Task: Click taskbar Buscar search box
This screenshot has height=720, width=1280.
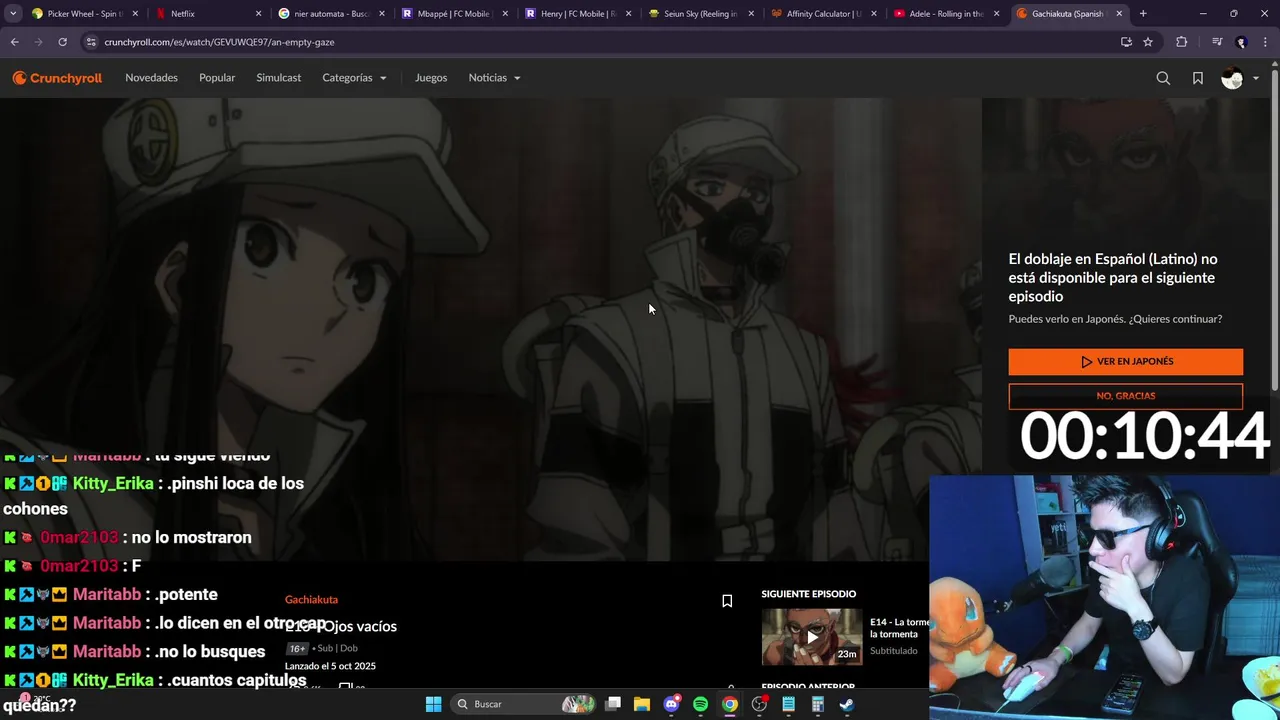Action: point(522,704)
